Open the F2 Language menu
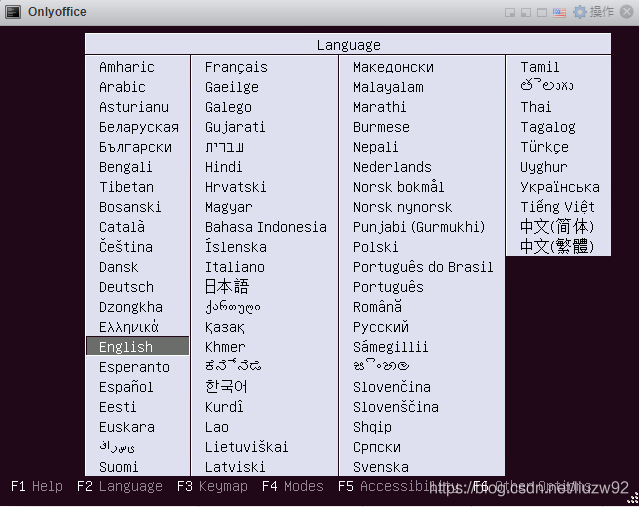The image size is (639, 507). [x=119, y=486]
